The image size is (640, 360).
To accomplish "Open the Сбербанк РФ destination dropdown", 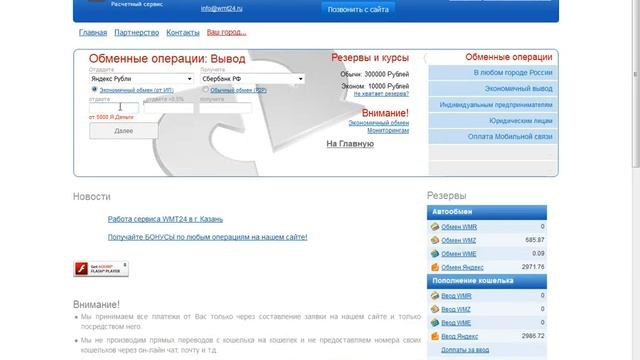I will coord(252,79).
